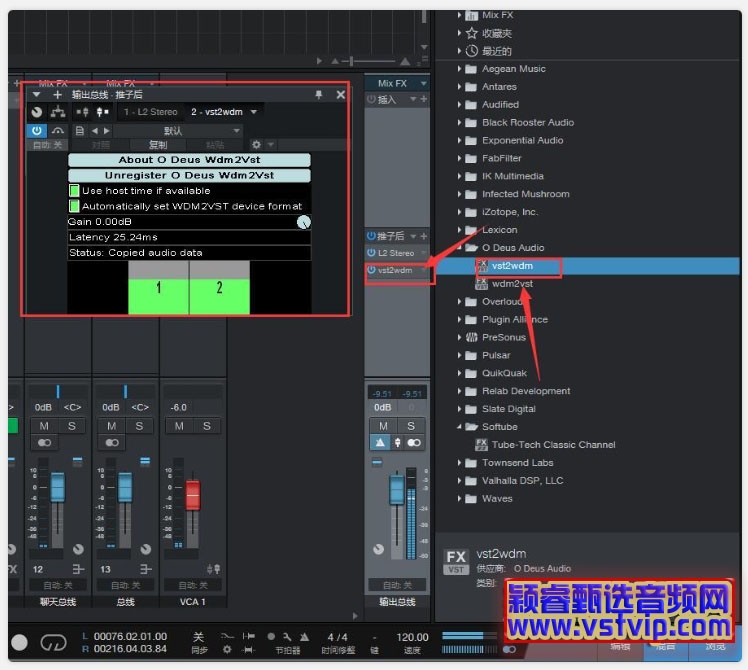The width and height of the screenshot is (748, 670).
Task: Click VCA 1 channel routing icon
Action: 213,569
